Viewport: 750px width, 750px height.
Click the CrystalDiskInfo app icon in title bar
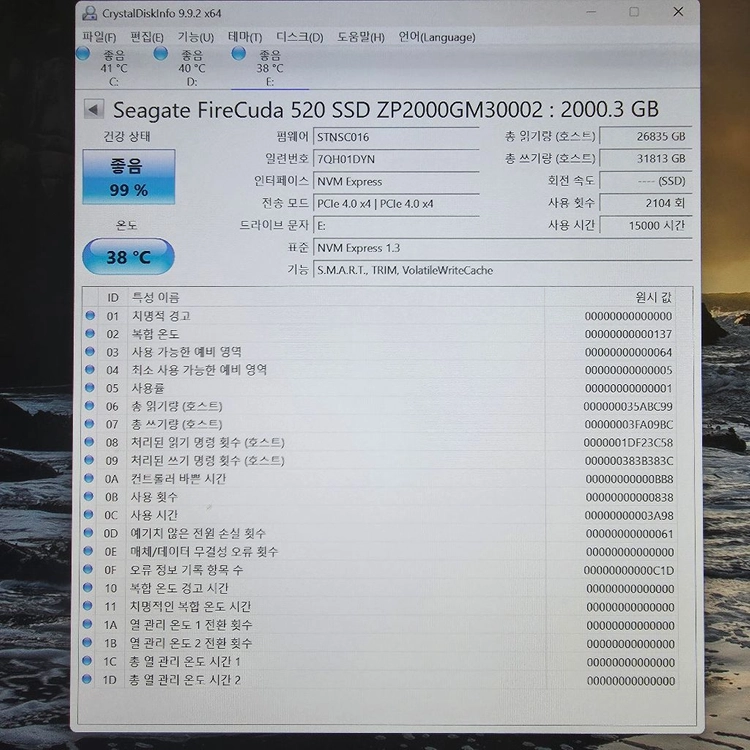(89, 13)
